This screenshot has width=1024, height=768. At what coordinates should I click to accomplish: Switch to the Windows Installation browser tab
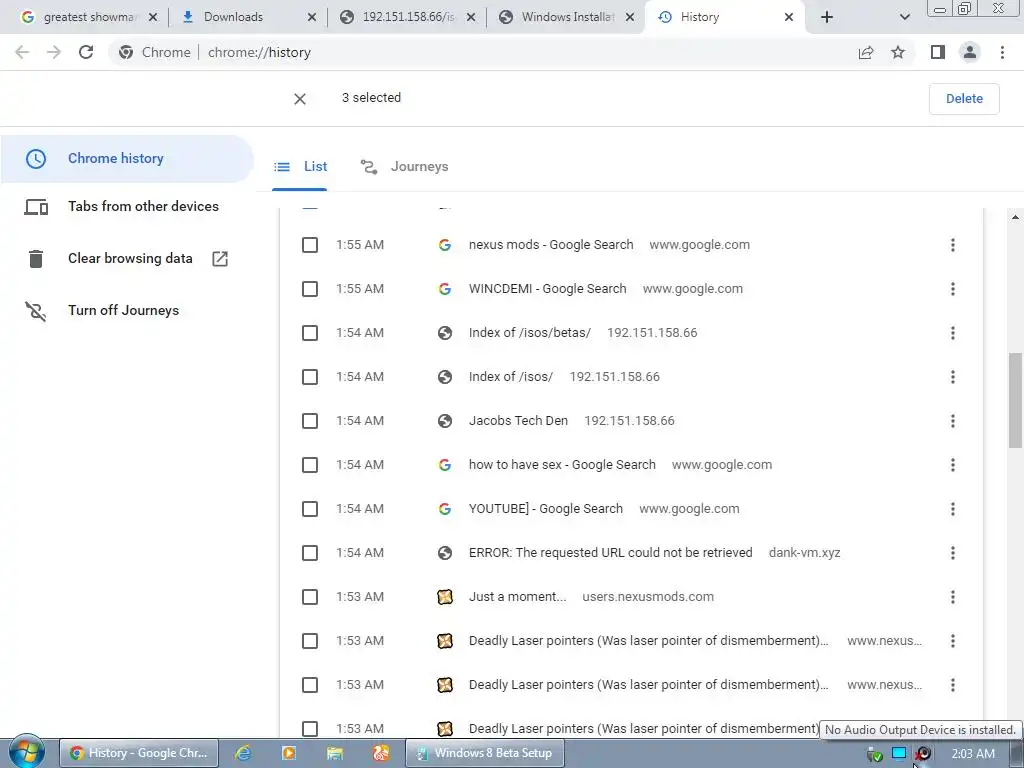[567, 17]
